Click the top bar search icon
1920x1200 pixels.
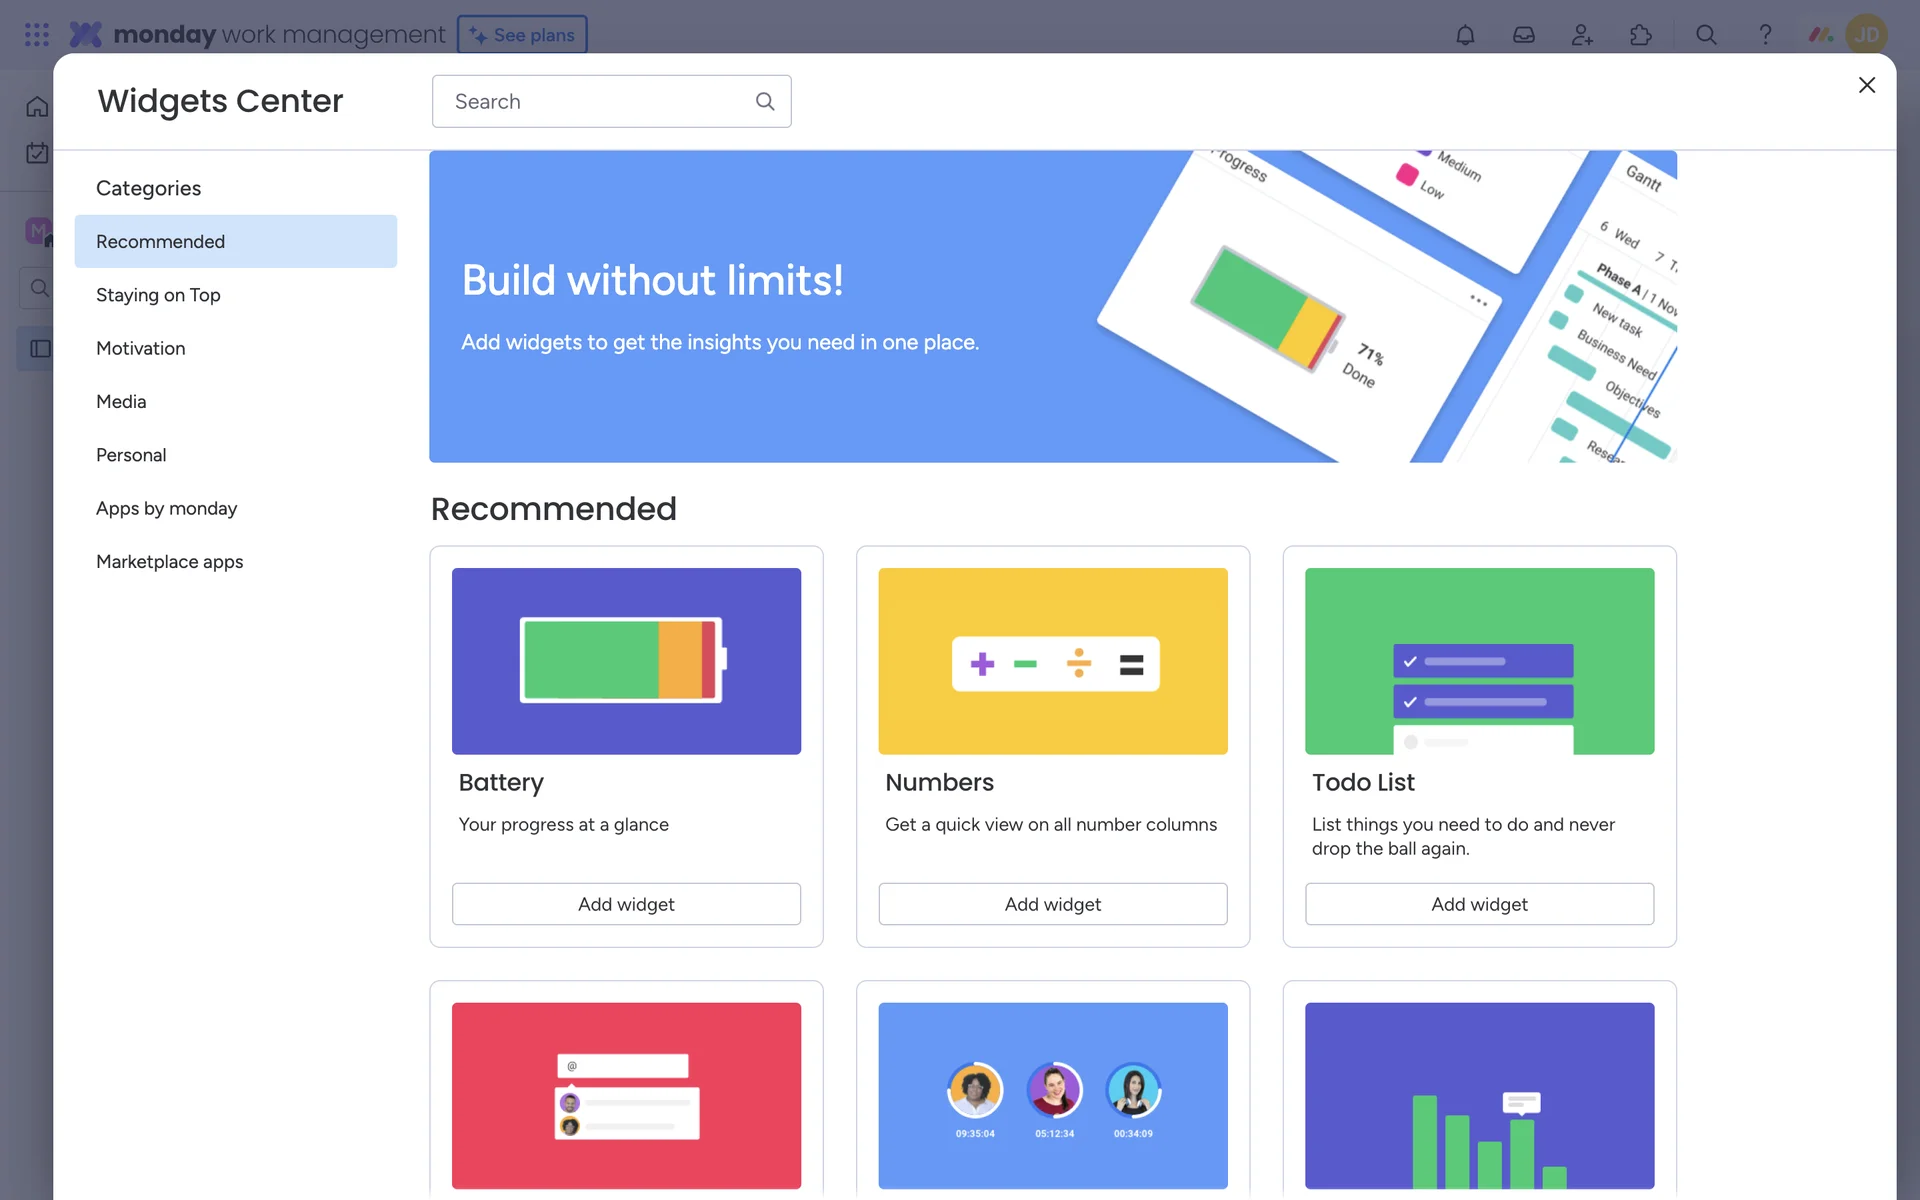[x=1706, y=35]
